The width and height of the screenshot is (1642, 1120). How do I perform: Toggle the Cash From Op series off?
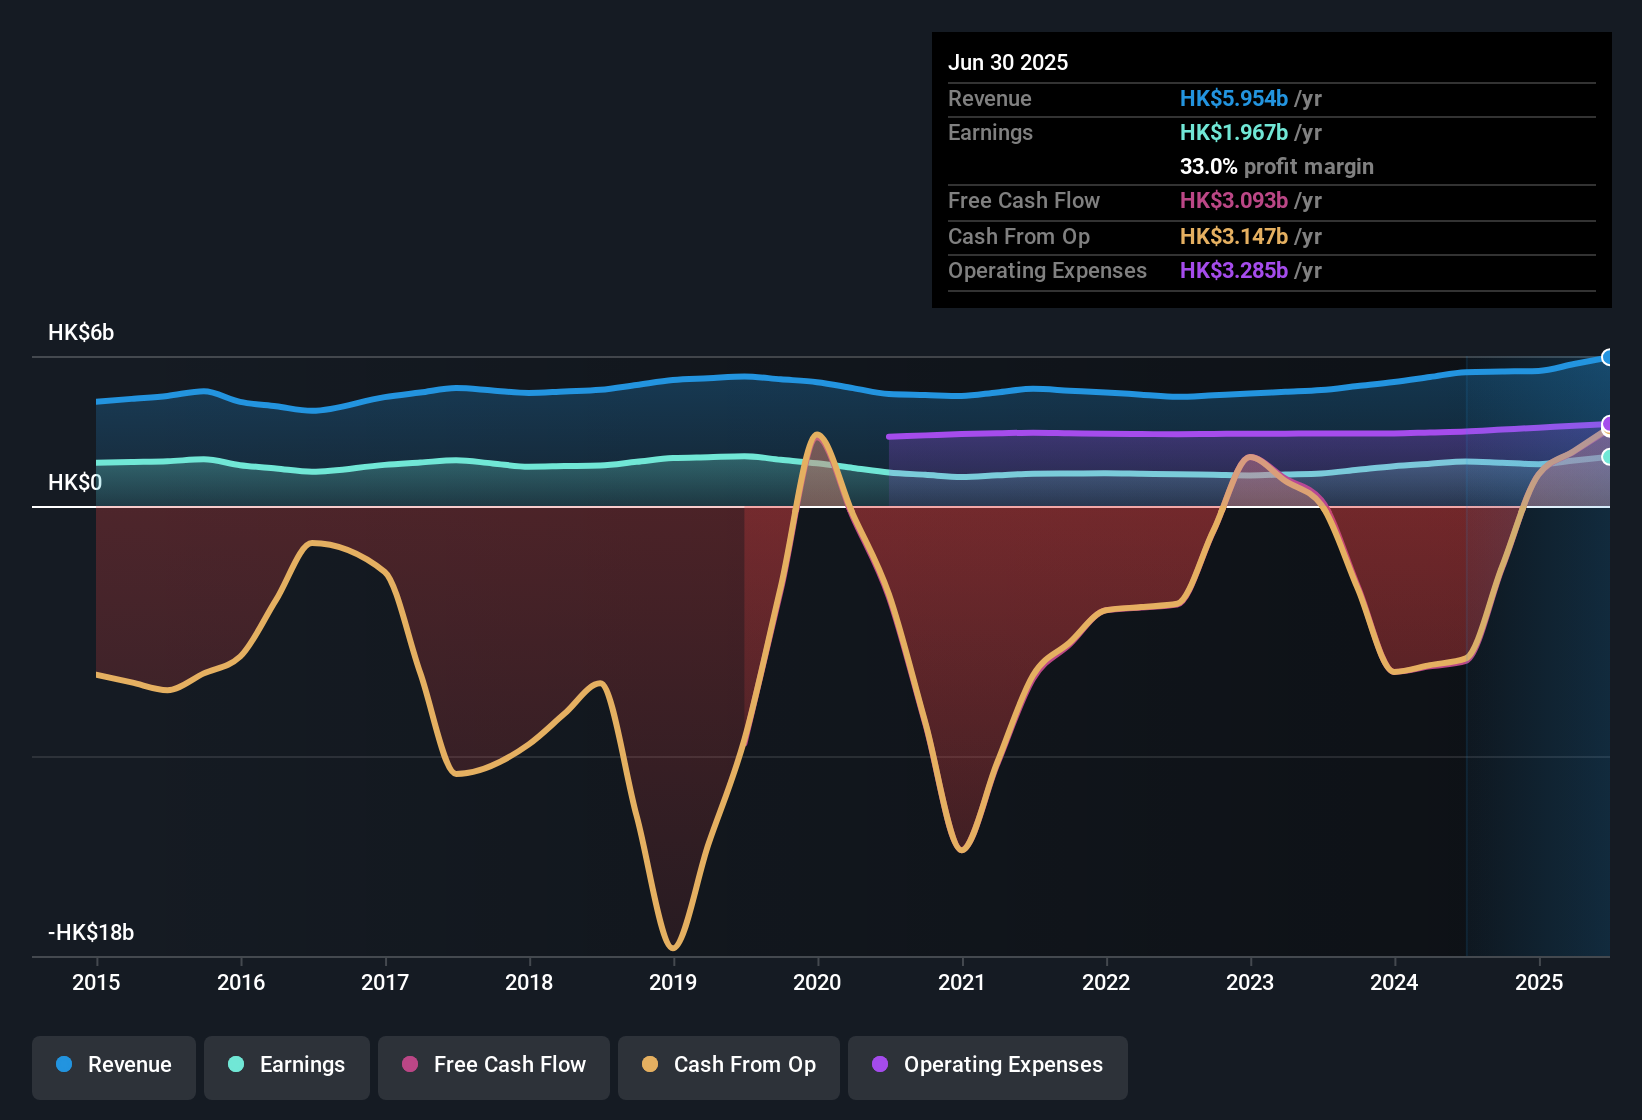point(728,1065)
